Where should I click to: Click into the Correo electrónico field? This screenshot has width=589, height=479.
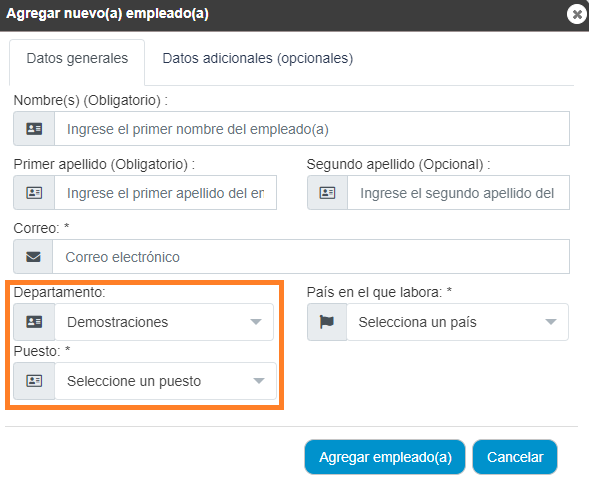[311, 257]
